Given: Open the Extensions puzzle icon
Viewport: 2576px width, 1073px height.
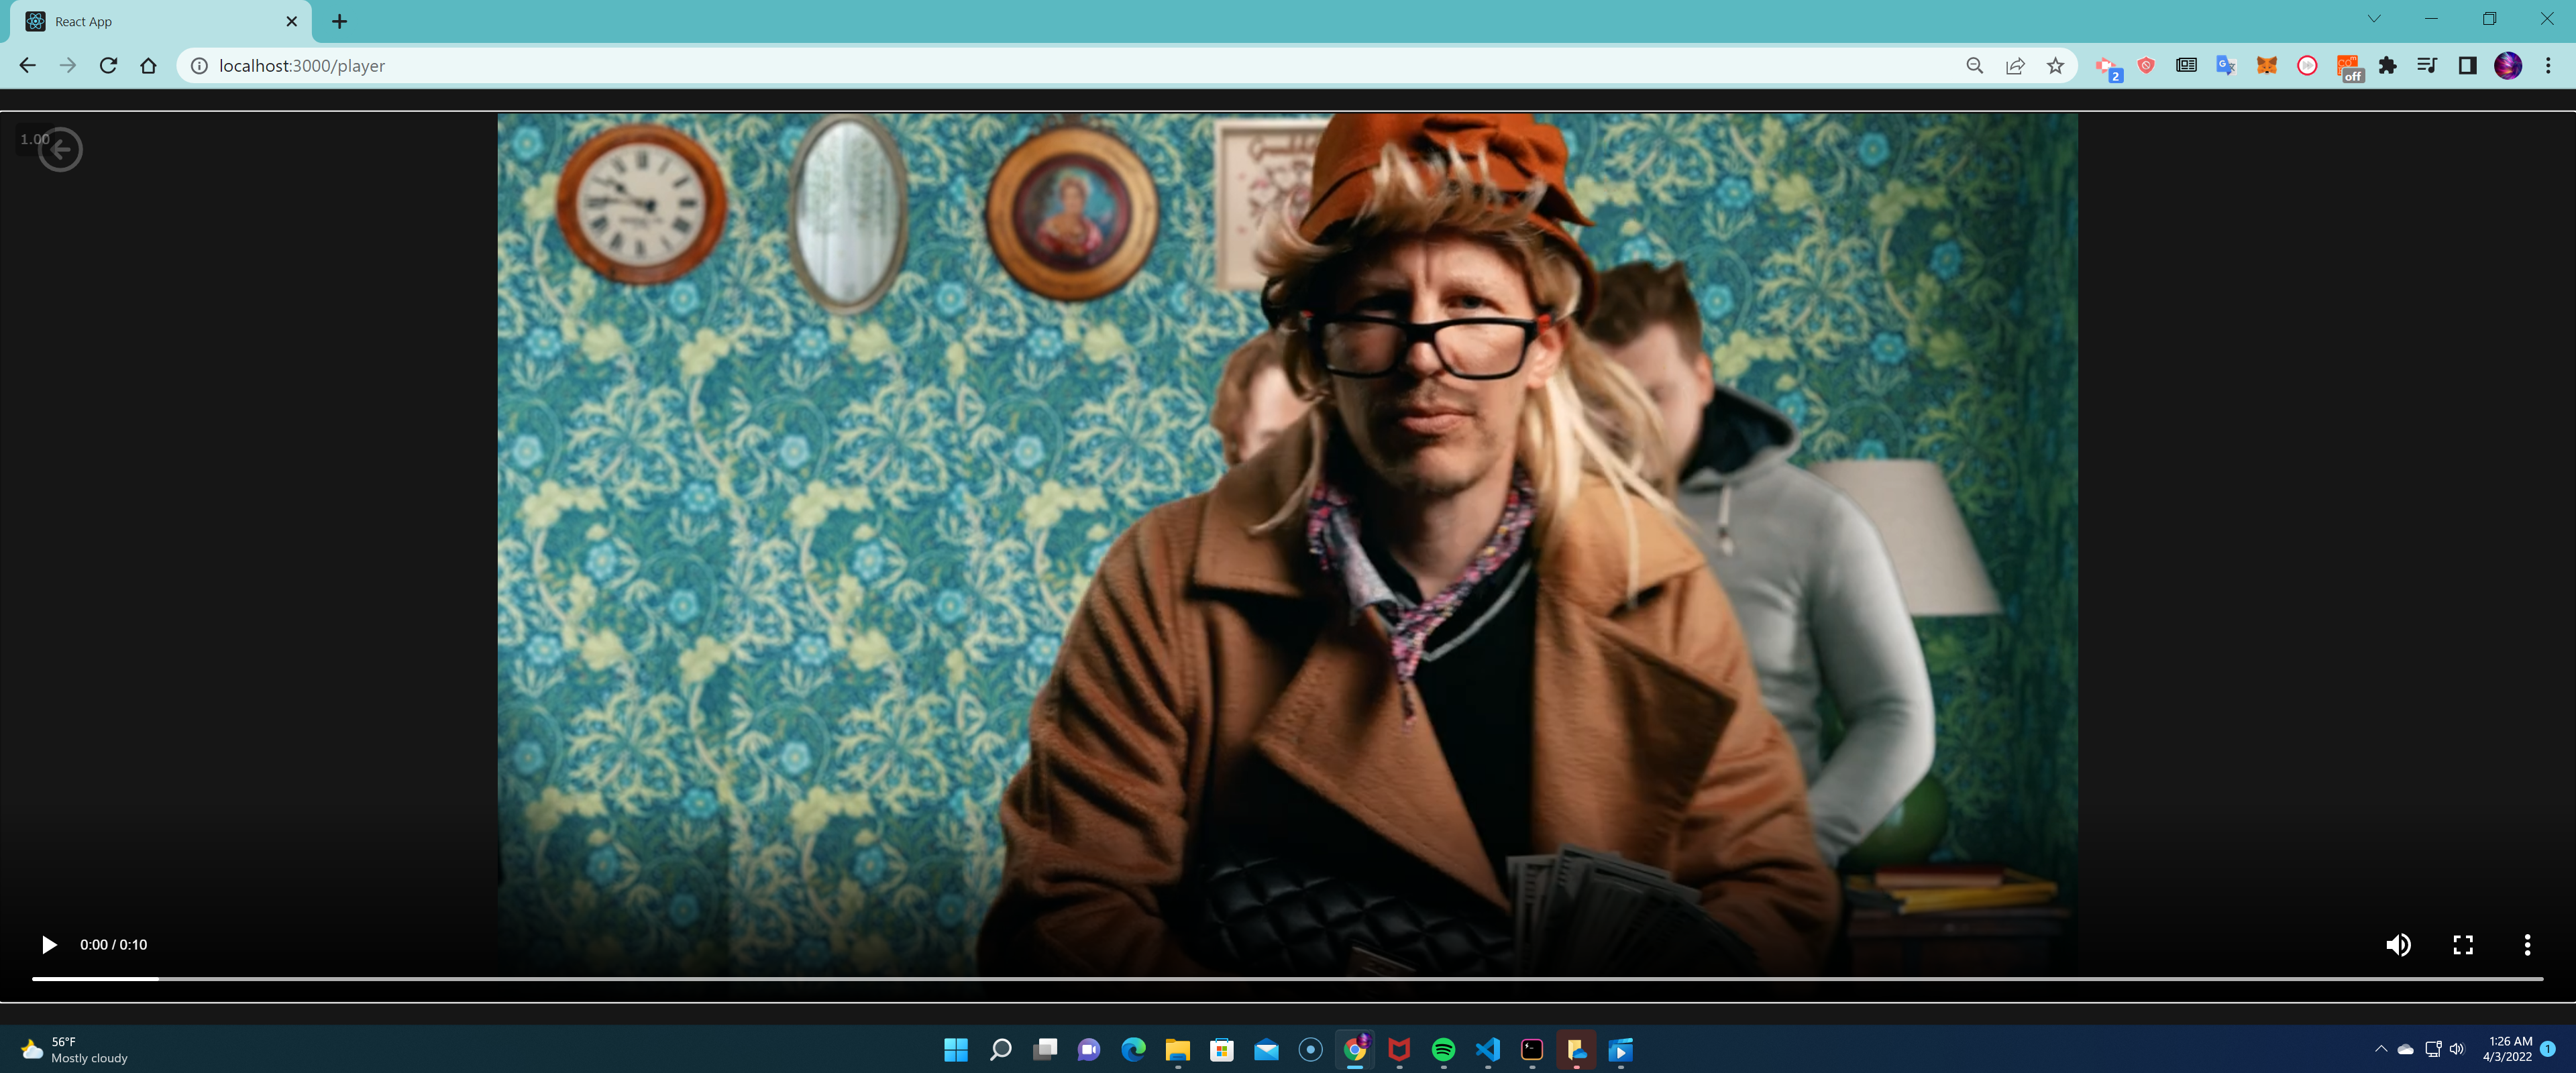Looking at the screenshot, I should (2387, 65).
